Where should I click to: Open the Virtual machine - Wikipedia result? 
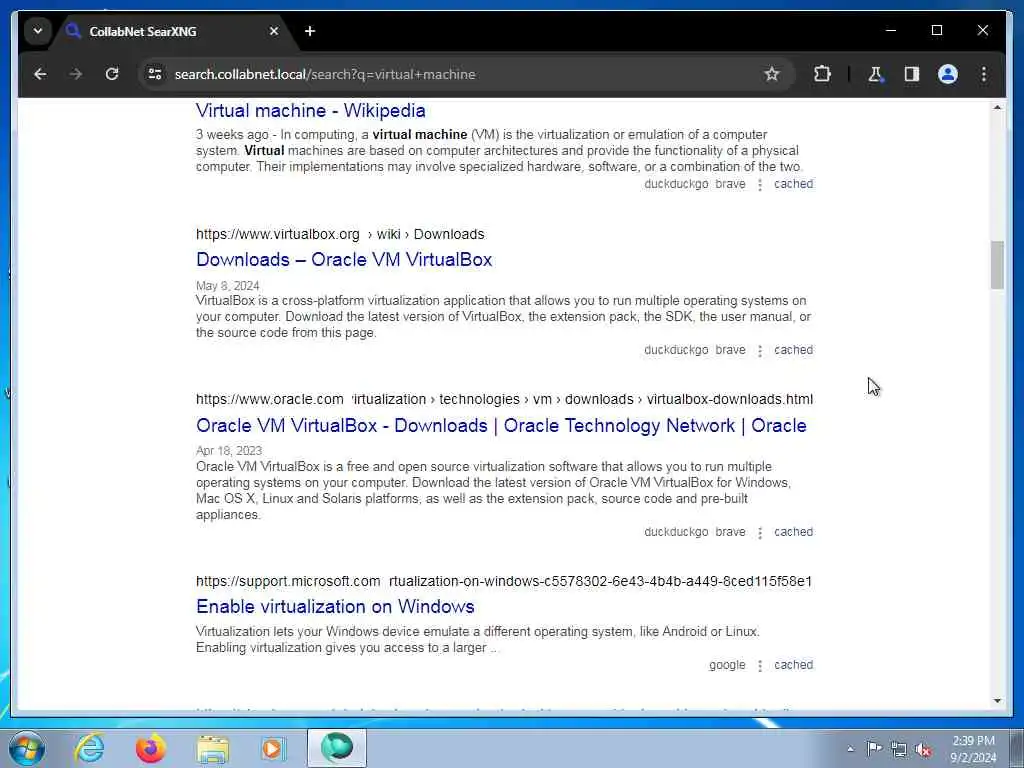pyautogui.click(x=311, y=110)
